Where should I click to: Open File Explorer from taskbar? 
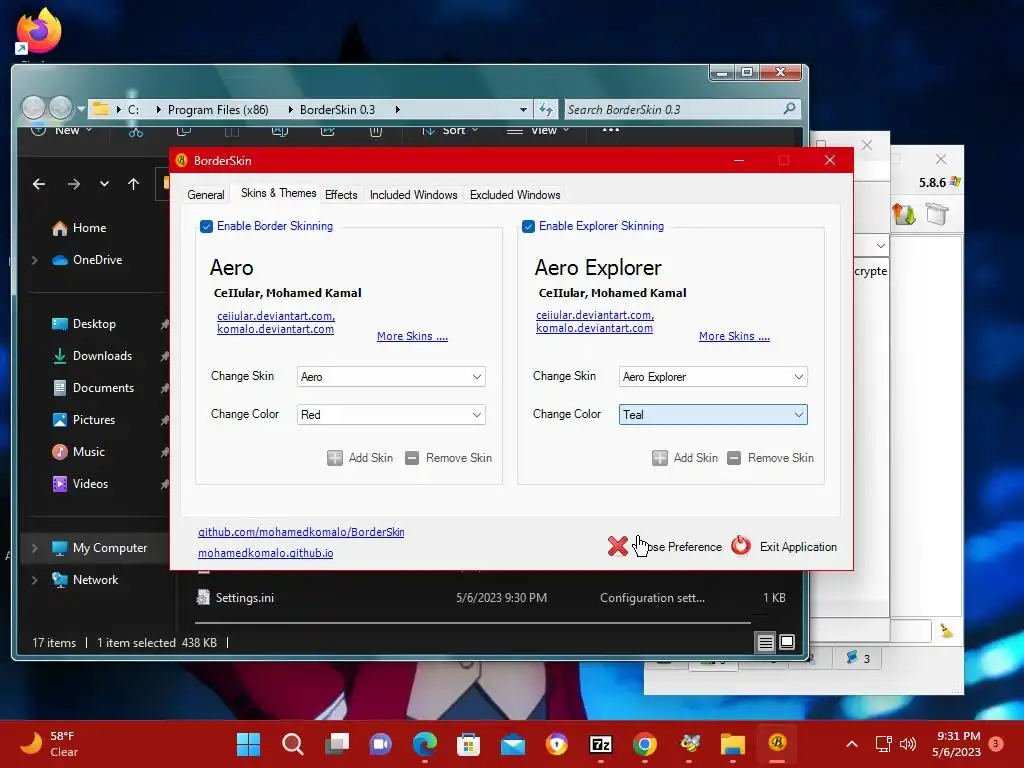click(x=732, y=744)
